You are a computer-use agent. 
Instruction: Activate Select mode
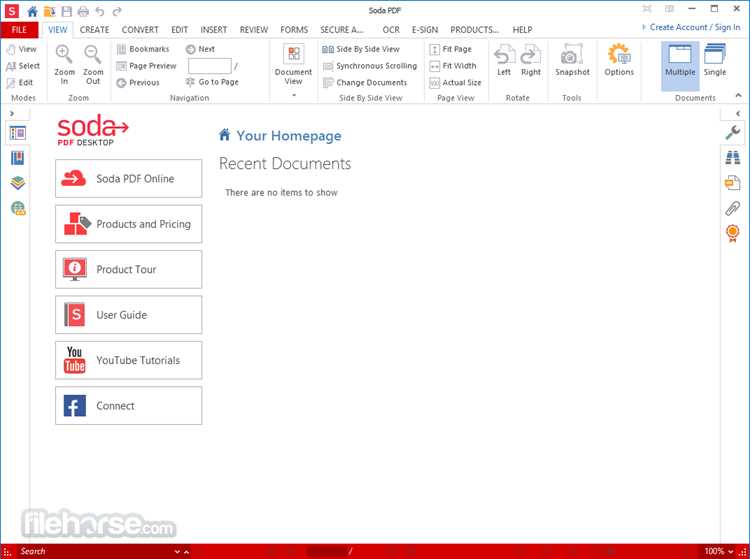tap(23, 66)
